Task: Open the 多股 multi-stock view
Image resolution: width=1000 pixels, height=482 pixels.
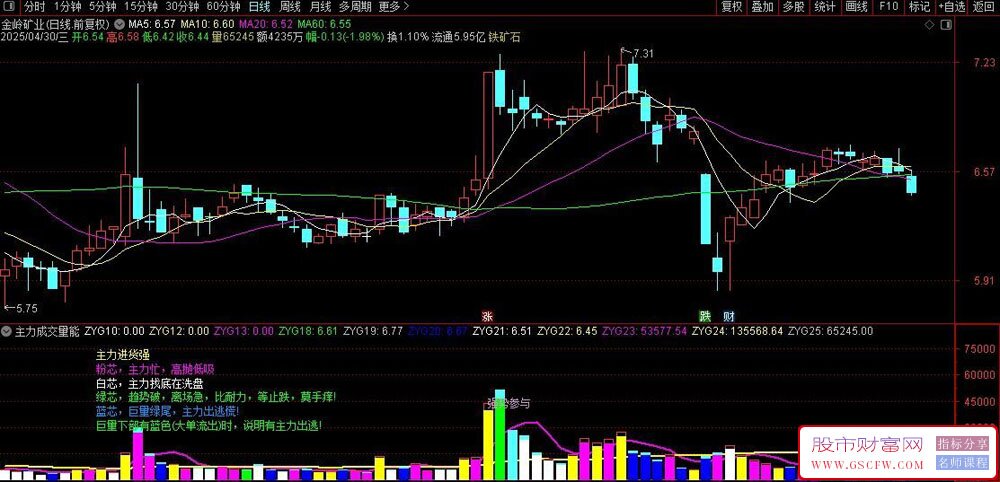Action: (x=794, y=8)
